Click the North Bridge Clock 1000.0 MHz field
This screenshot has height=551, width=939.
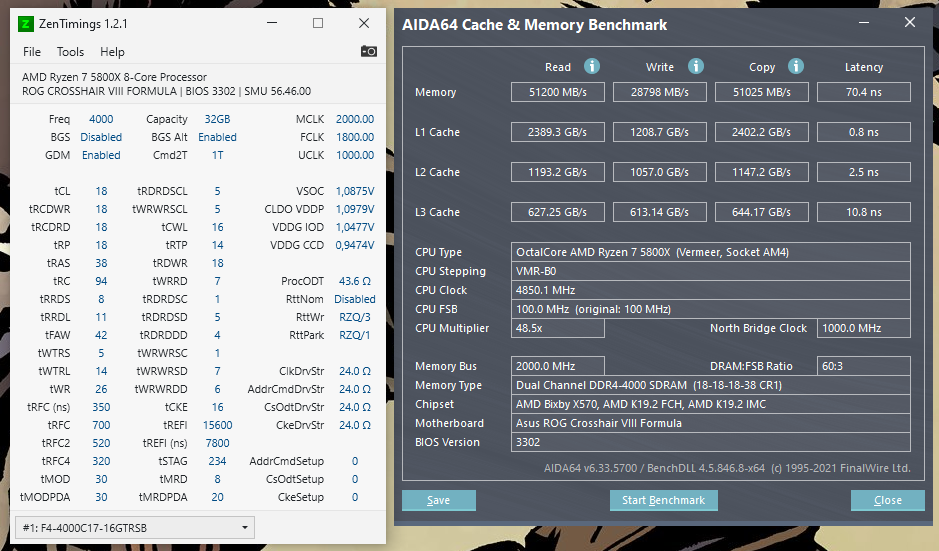tap(864, 328)
